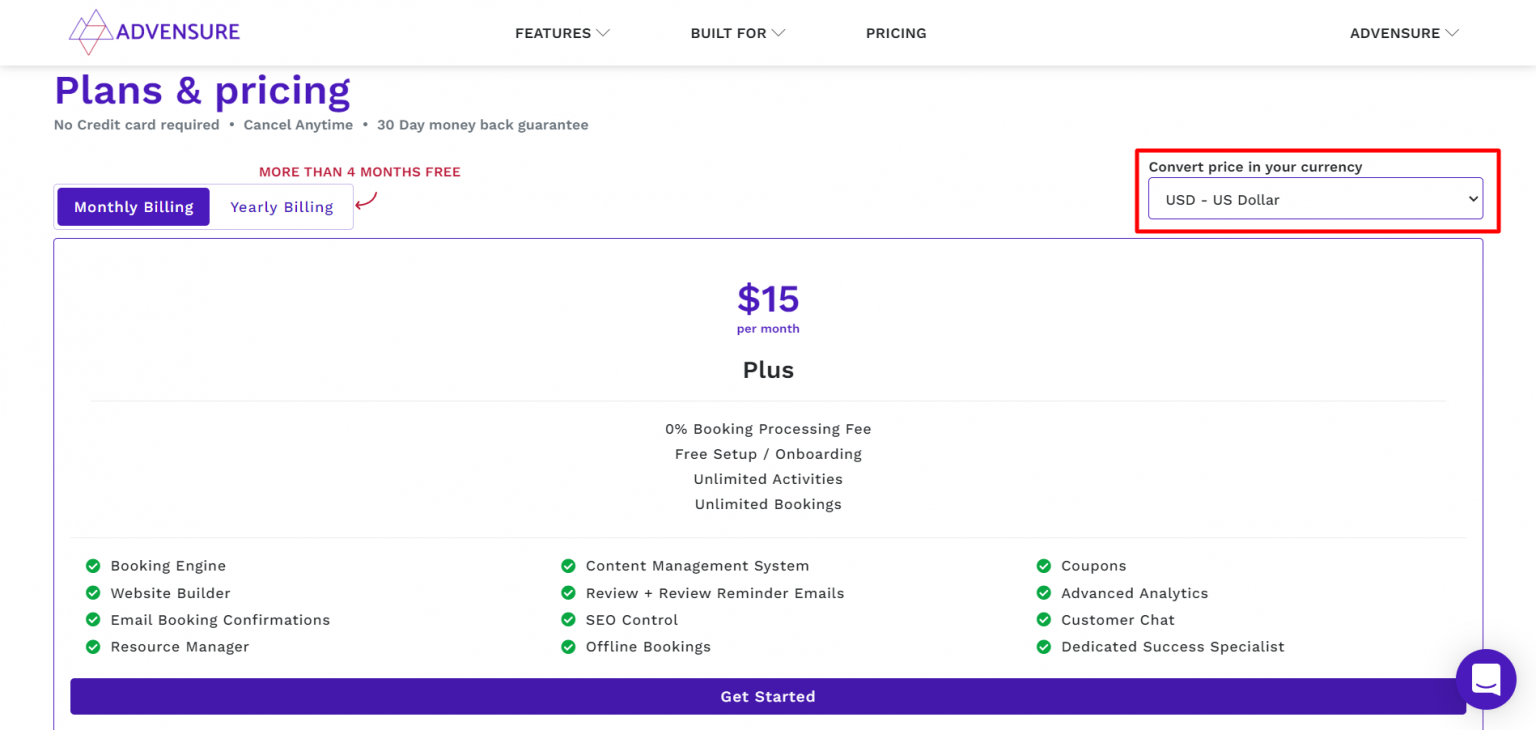1536x730 pixels.
Task: Click the Dedicated Success Specialist checkmark icon
Action: pos(1044,647)
